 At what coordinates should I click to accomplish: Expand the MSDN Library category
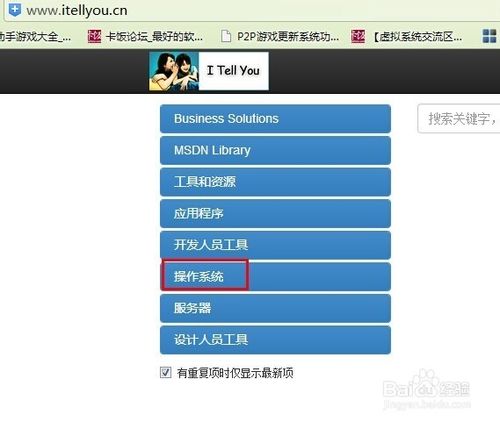coord(275,150)
